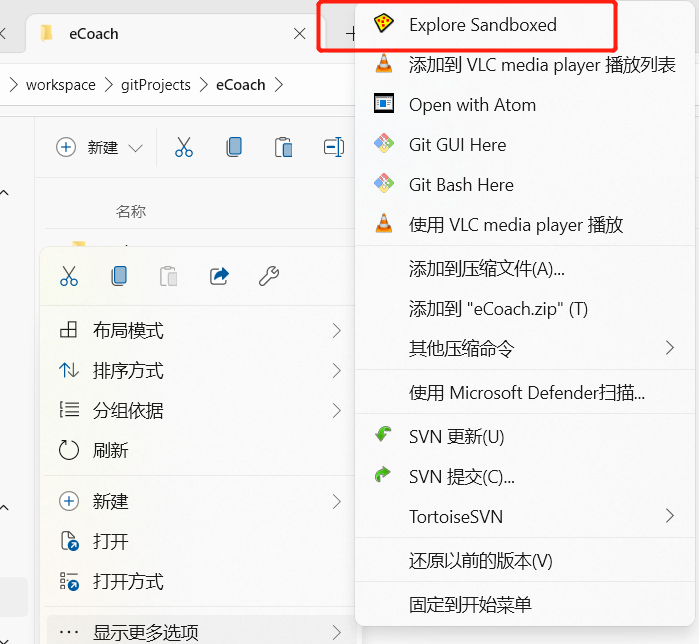
Task: Click the 打开 file icon
Action: pos(70,541)
